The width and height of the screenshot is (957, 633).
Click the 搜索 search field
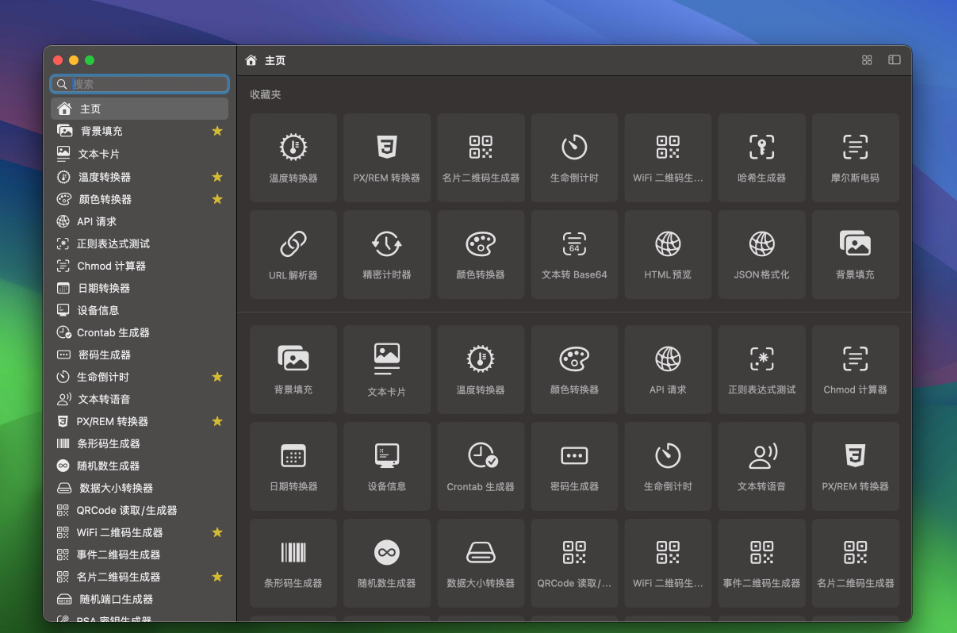click(139, 85)
